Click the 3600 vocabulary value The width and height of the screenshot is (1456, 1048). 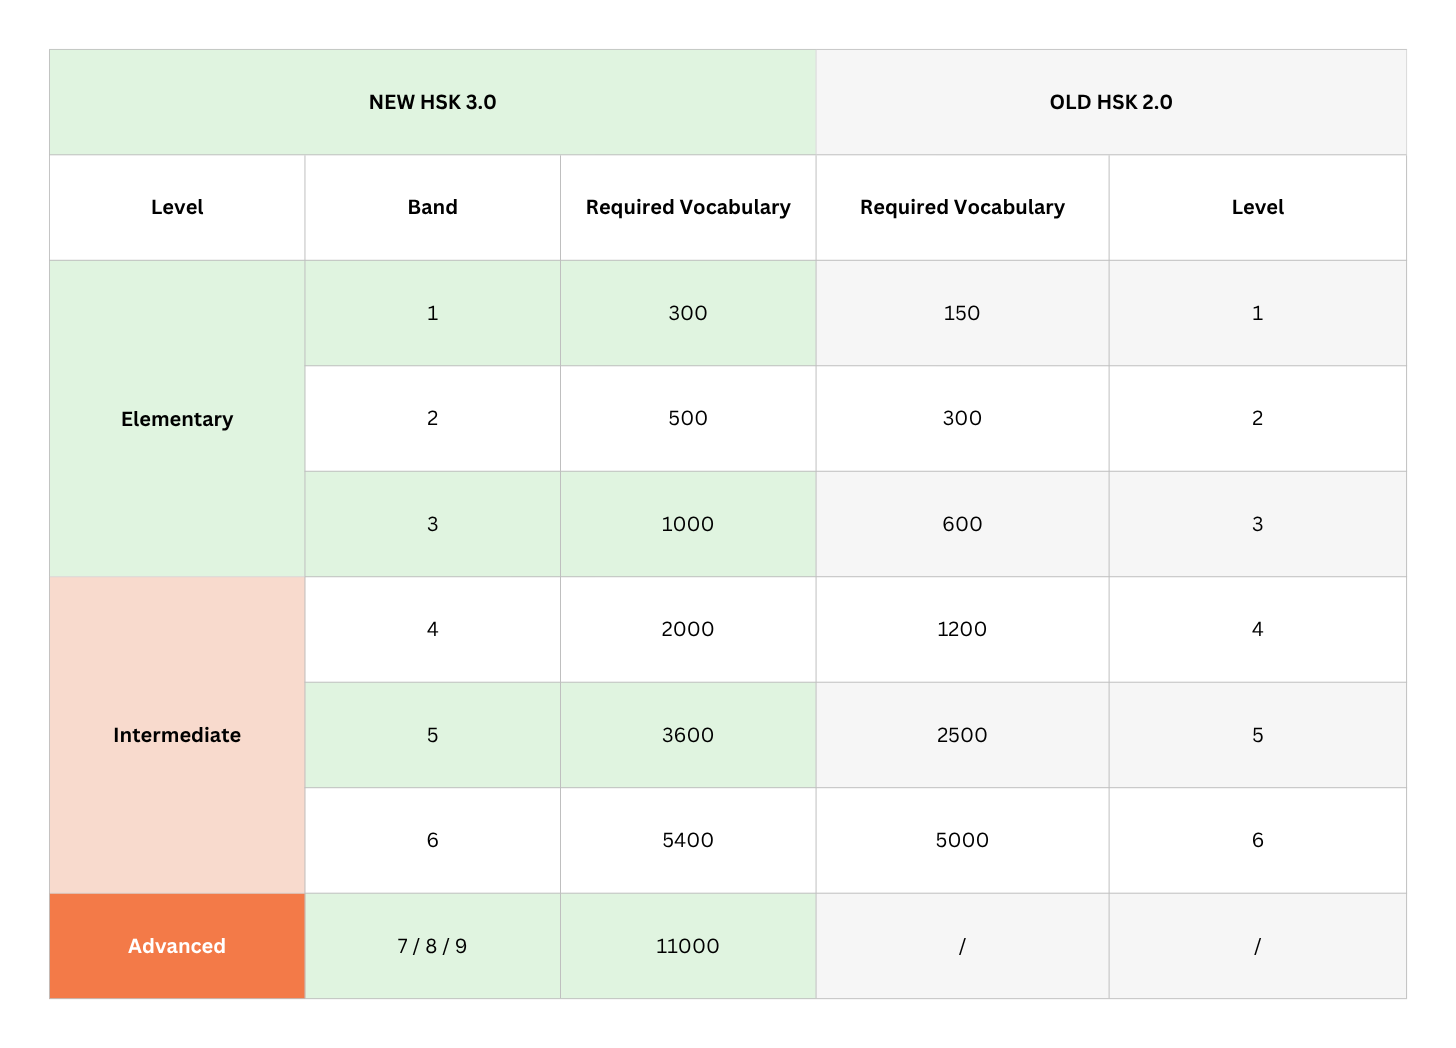(x=688, y=735)
